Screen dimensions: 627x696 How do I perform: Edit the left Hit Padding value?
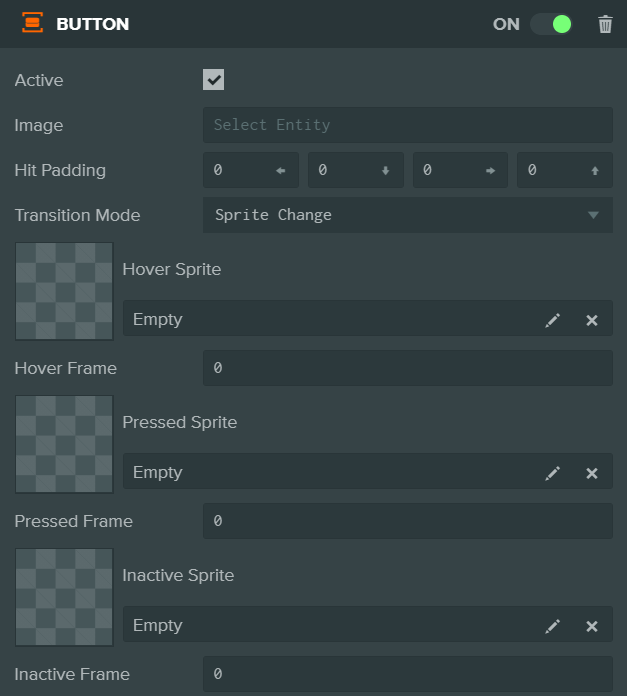pos(251,170)
